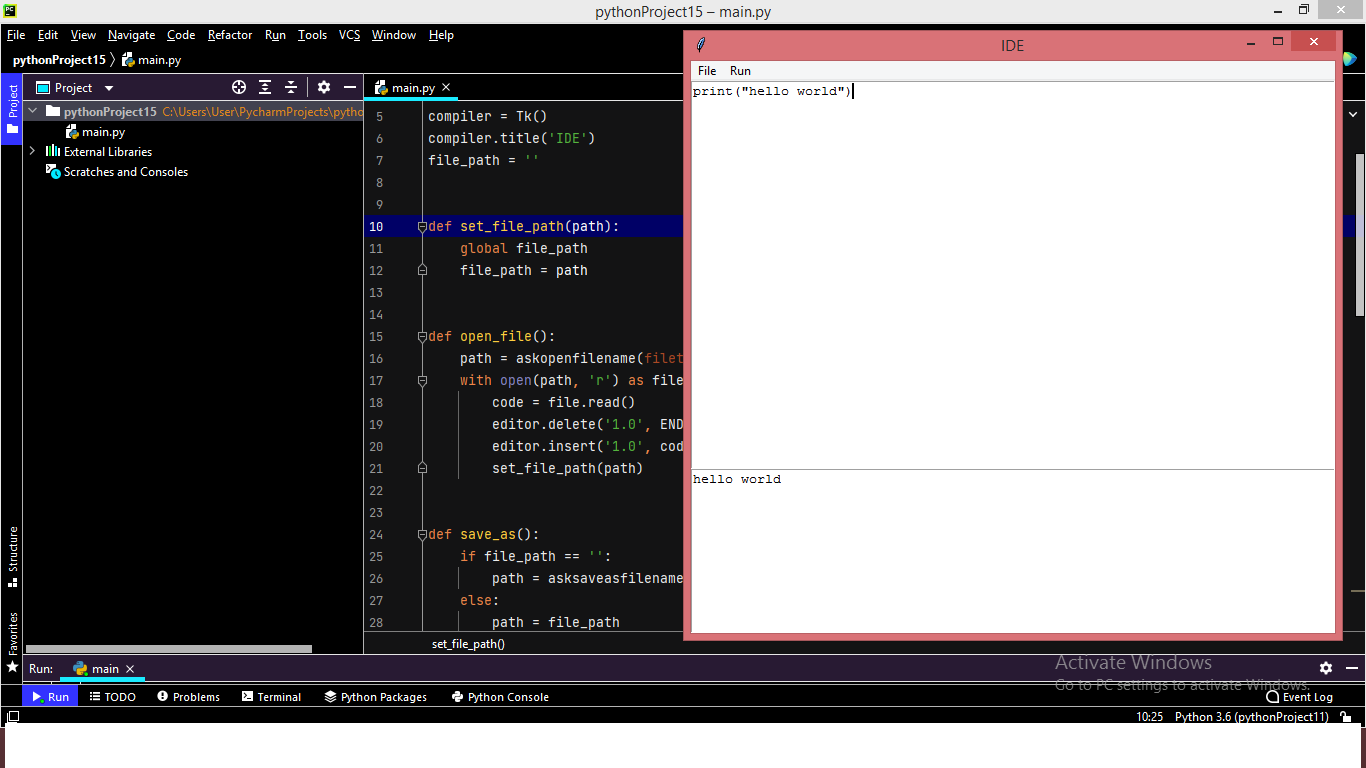Toggle the Problems tool window
The image size is (1366, 768).
click(x=188, y=696)
